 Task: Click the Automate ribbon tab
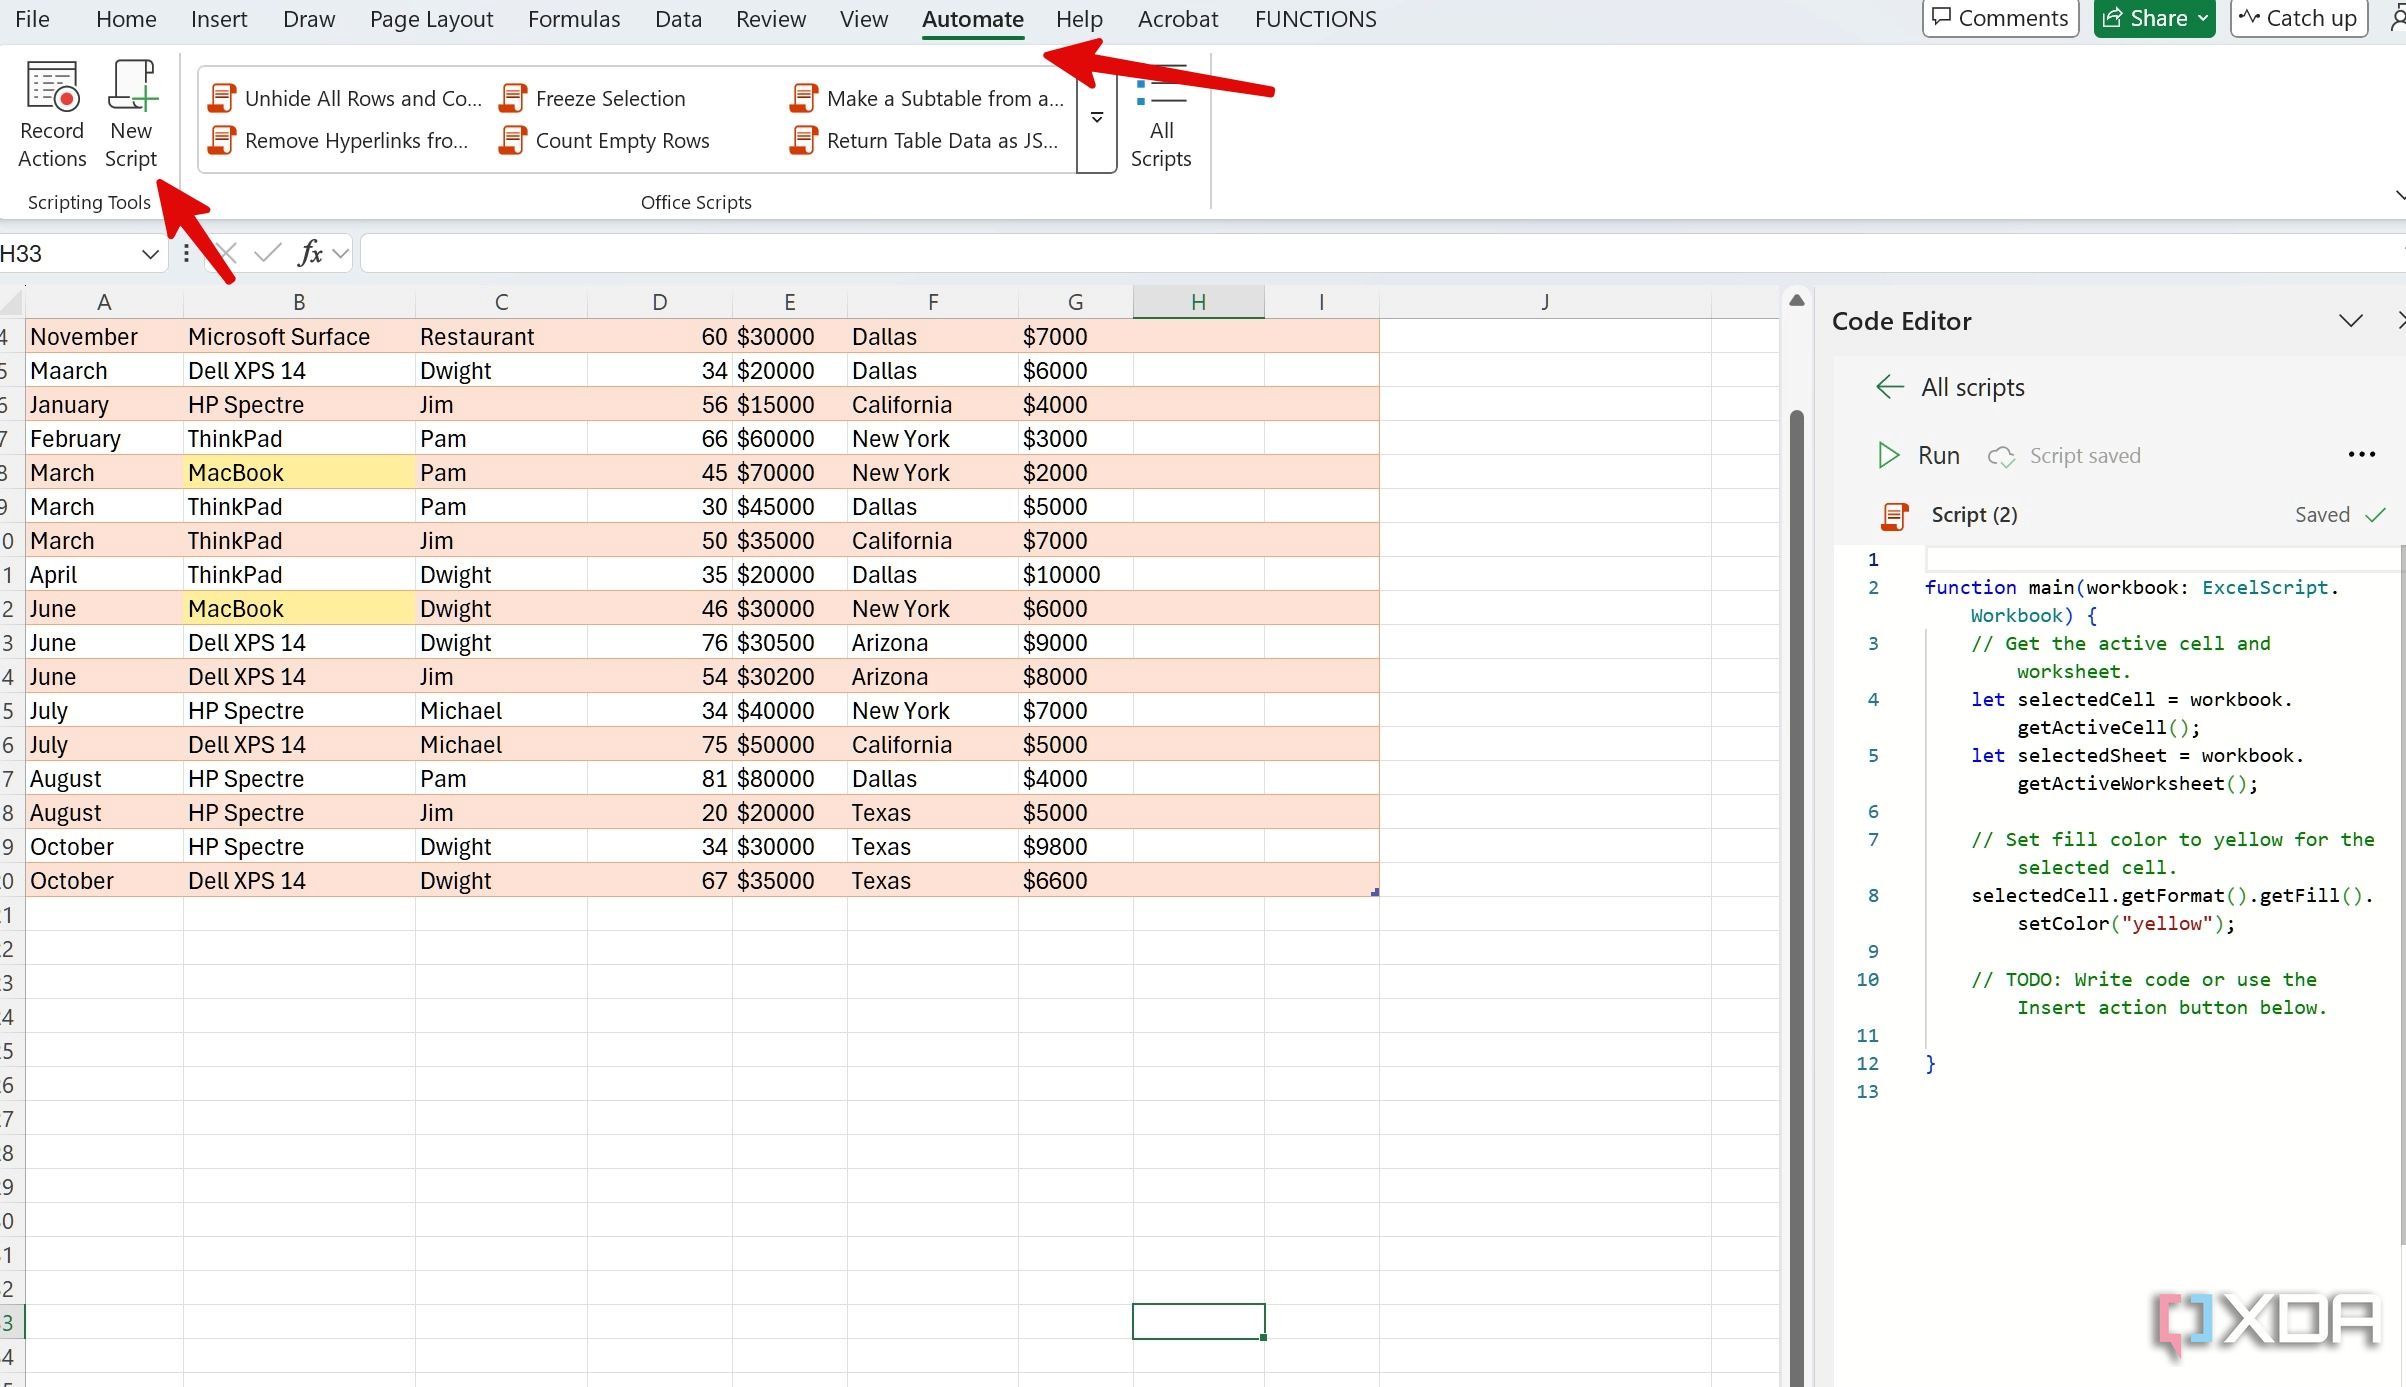[x=972, y=18]
